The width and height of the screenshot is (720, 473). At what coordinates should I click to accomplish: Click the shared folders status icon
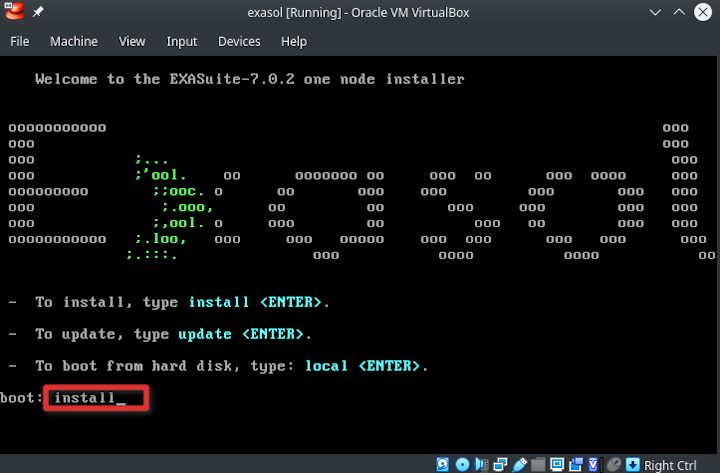coord(538,464)
